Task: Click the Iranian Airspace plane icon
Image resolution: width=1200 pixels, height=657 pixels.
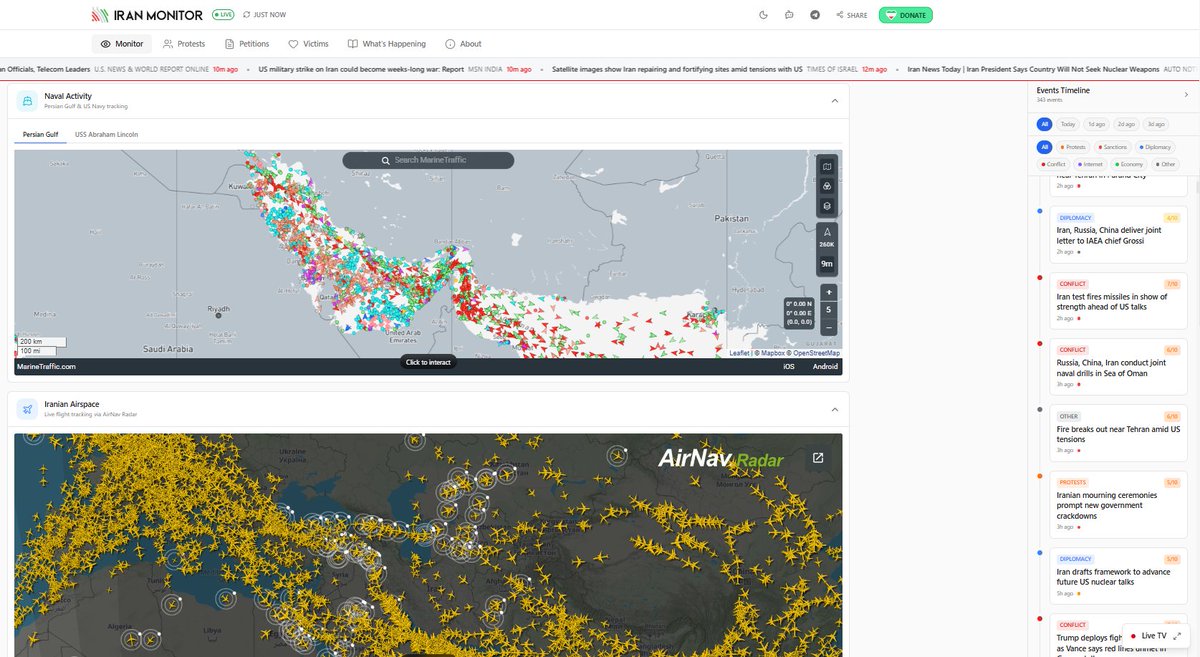Action: tap(26, 409)
